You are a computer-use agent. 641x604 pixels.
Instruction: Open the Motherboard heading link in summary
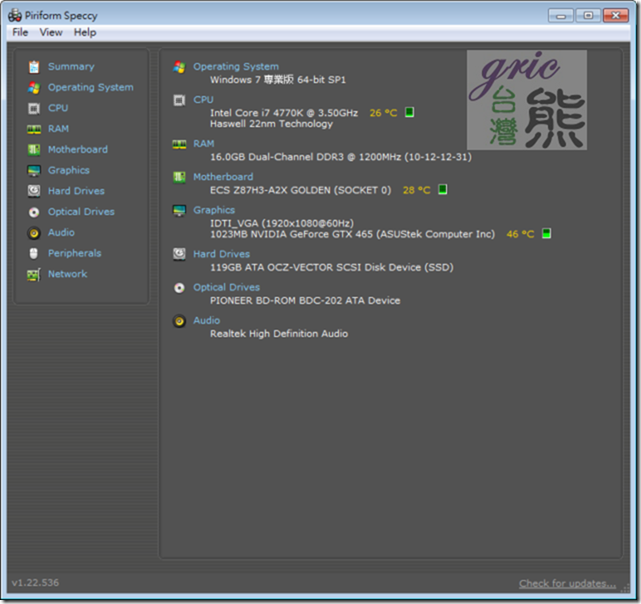tap(223, 177)
